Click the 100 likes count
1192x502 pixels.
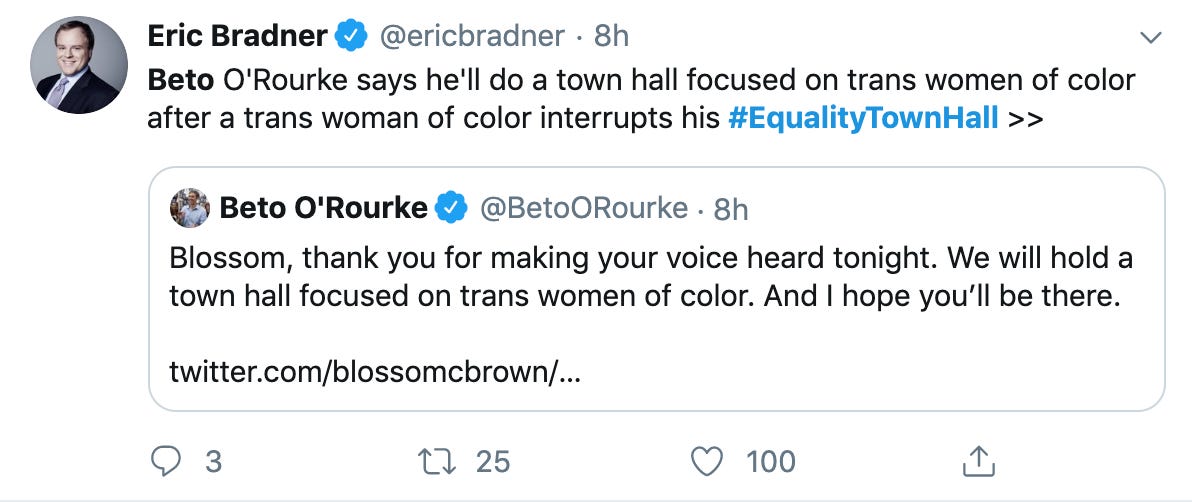coord(771,461)
